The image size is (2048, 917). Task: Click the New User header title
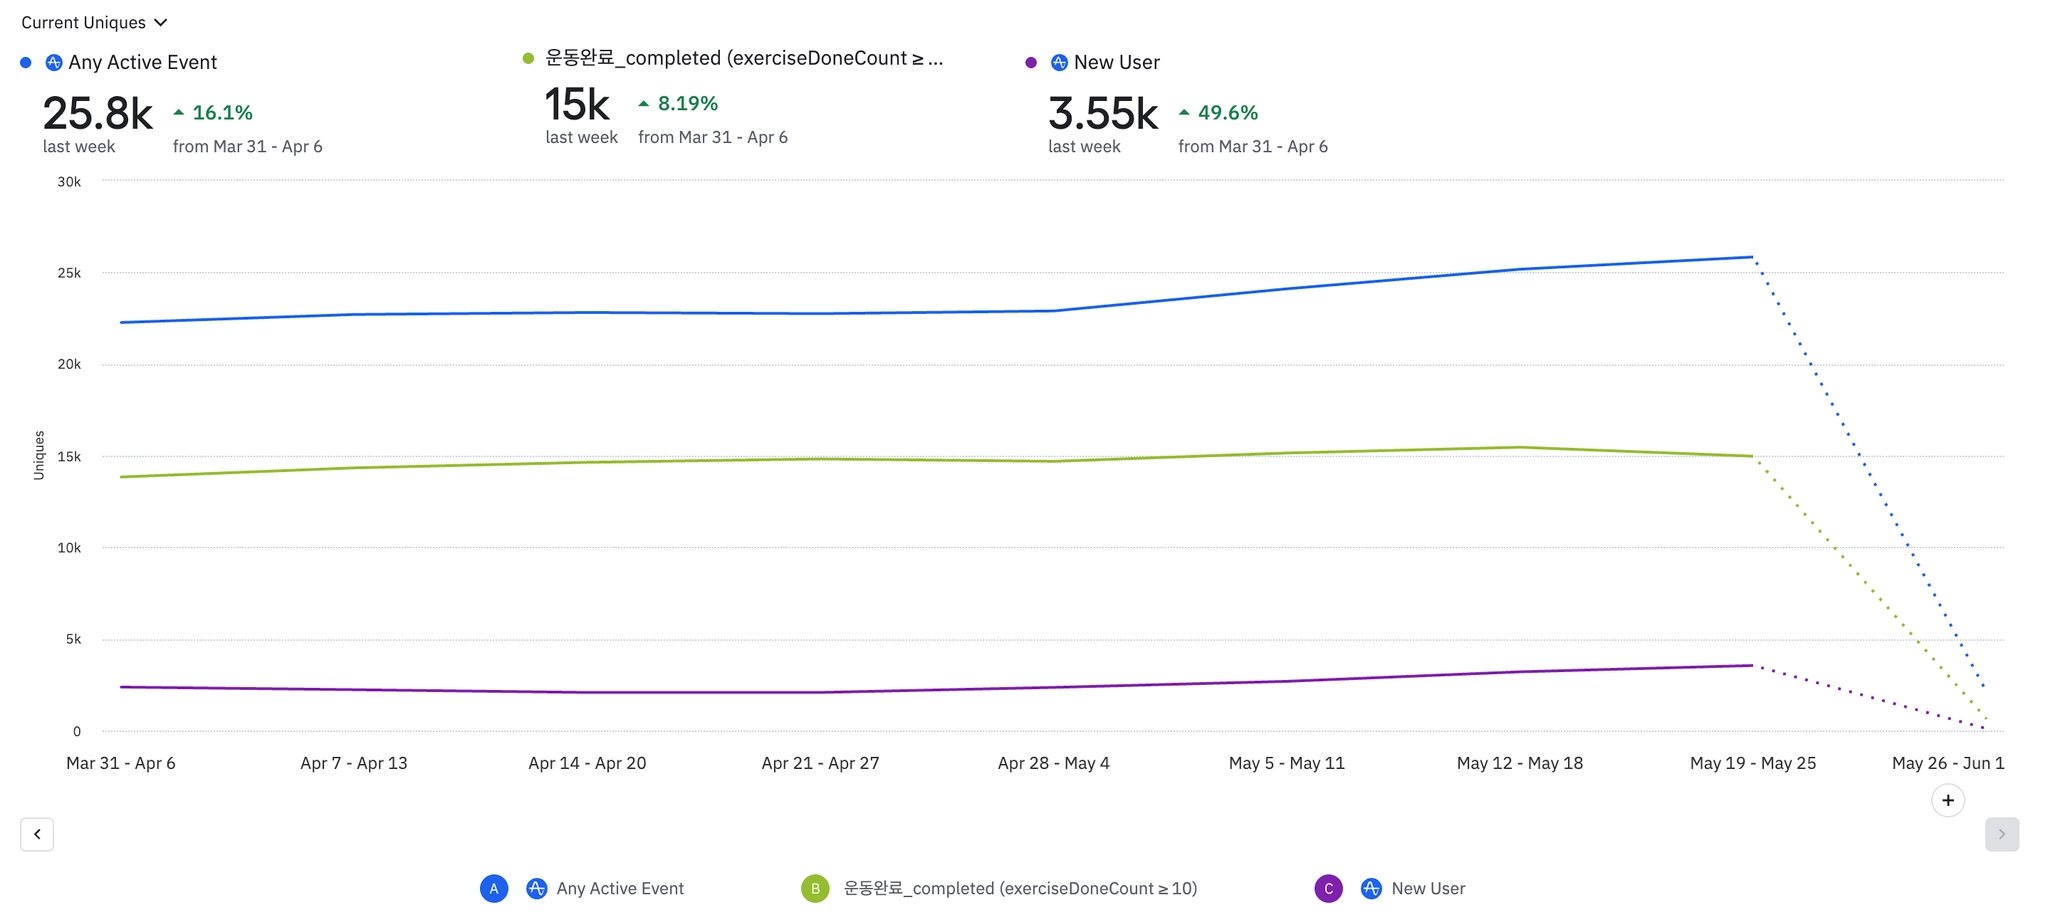[1116, 62]
